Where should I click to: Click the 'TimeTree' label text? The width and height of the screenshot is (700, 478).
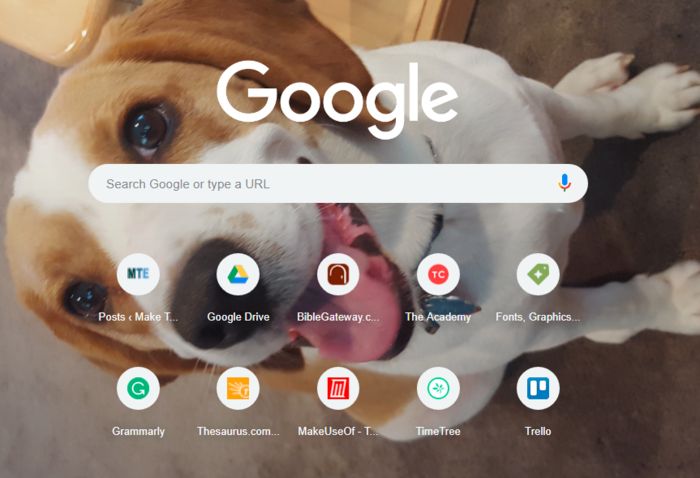[438, 431]
